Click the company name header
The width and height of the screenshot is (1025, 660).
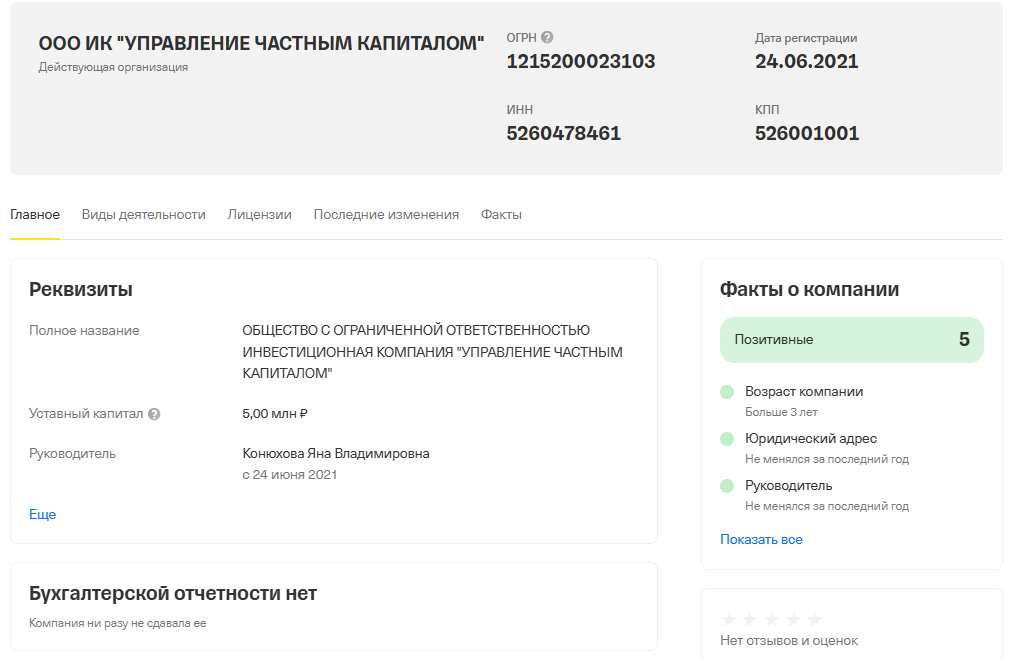[262, 43]
